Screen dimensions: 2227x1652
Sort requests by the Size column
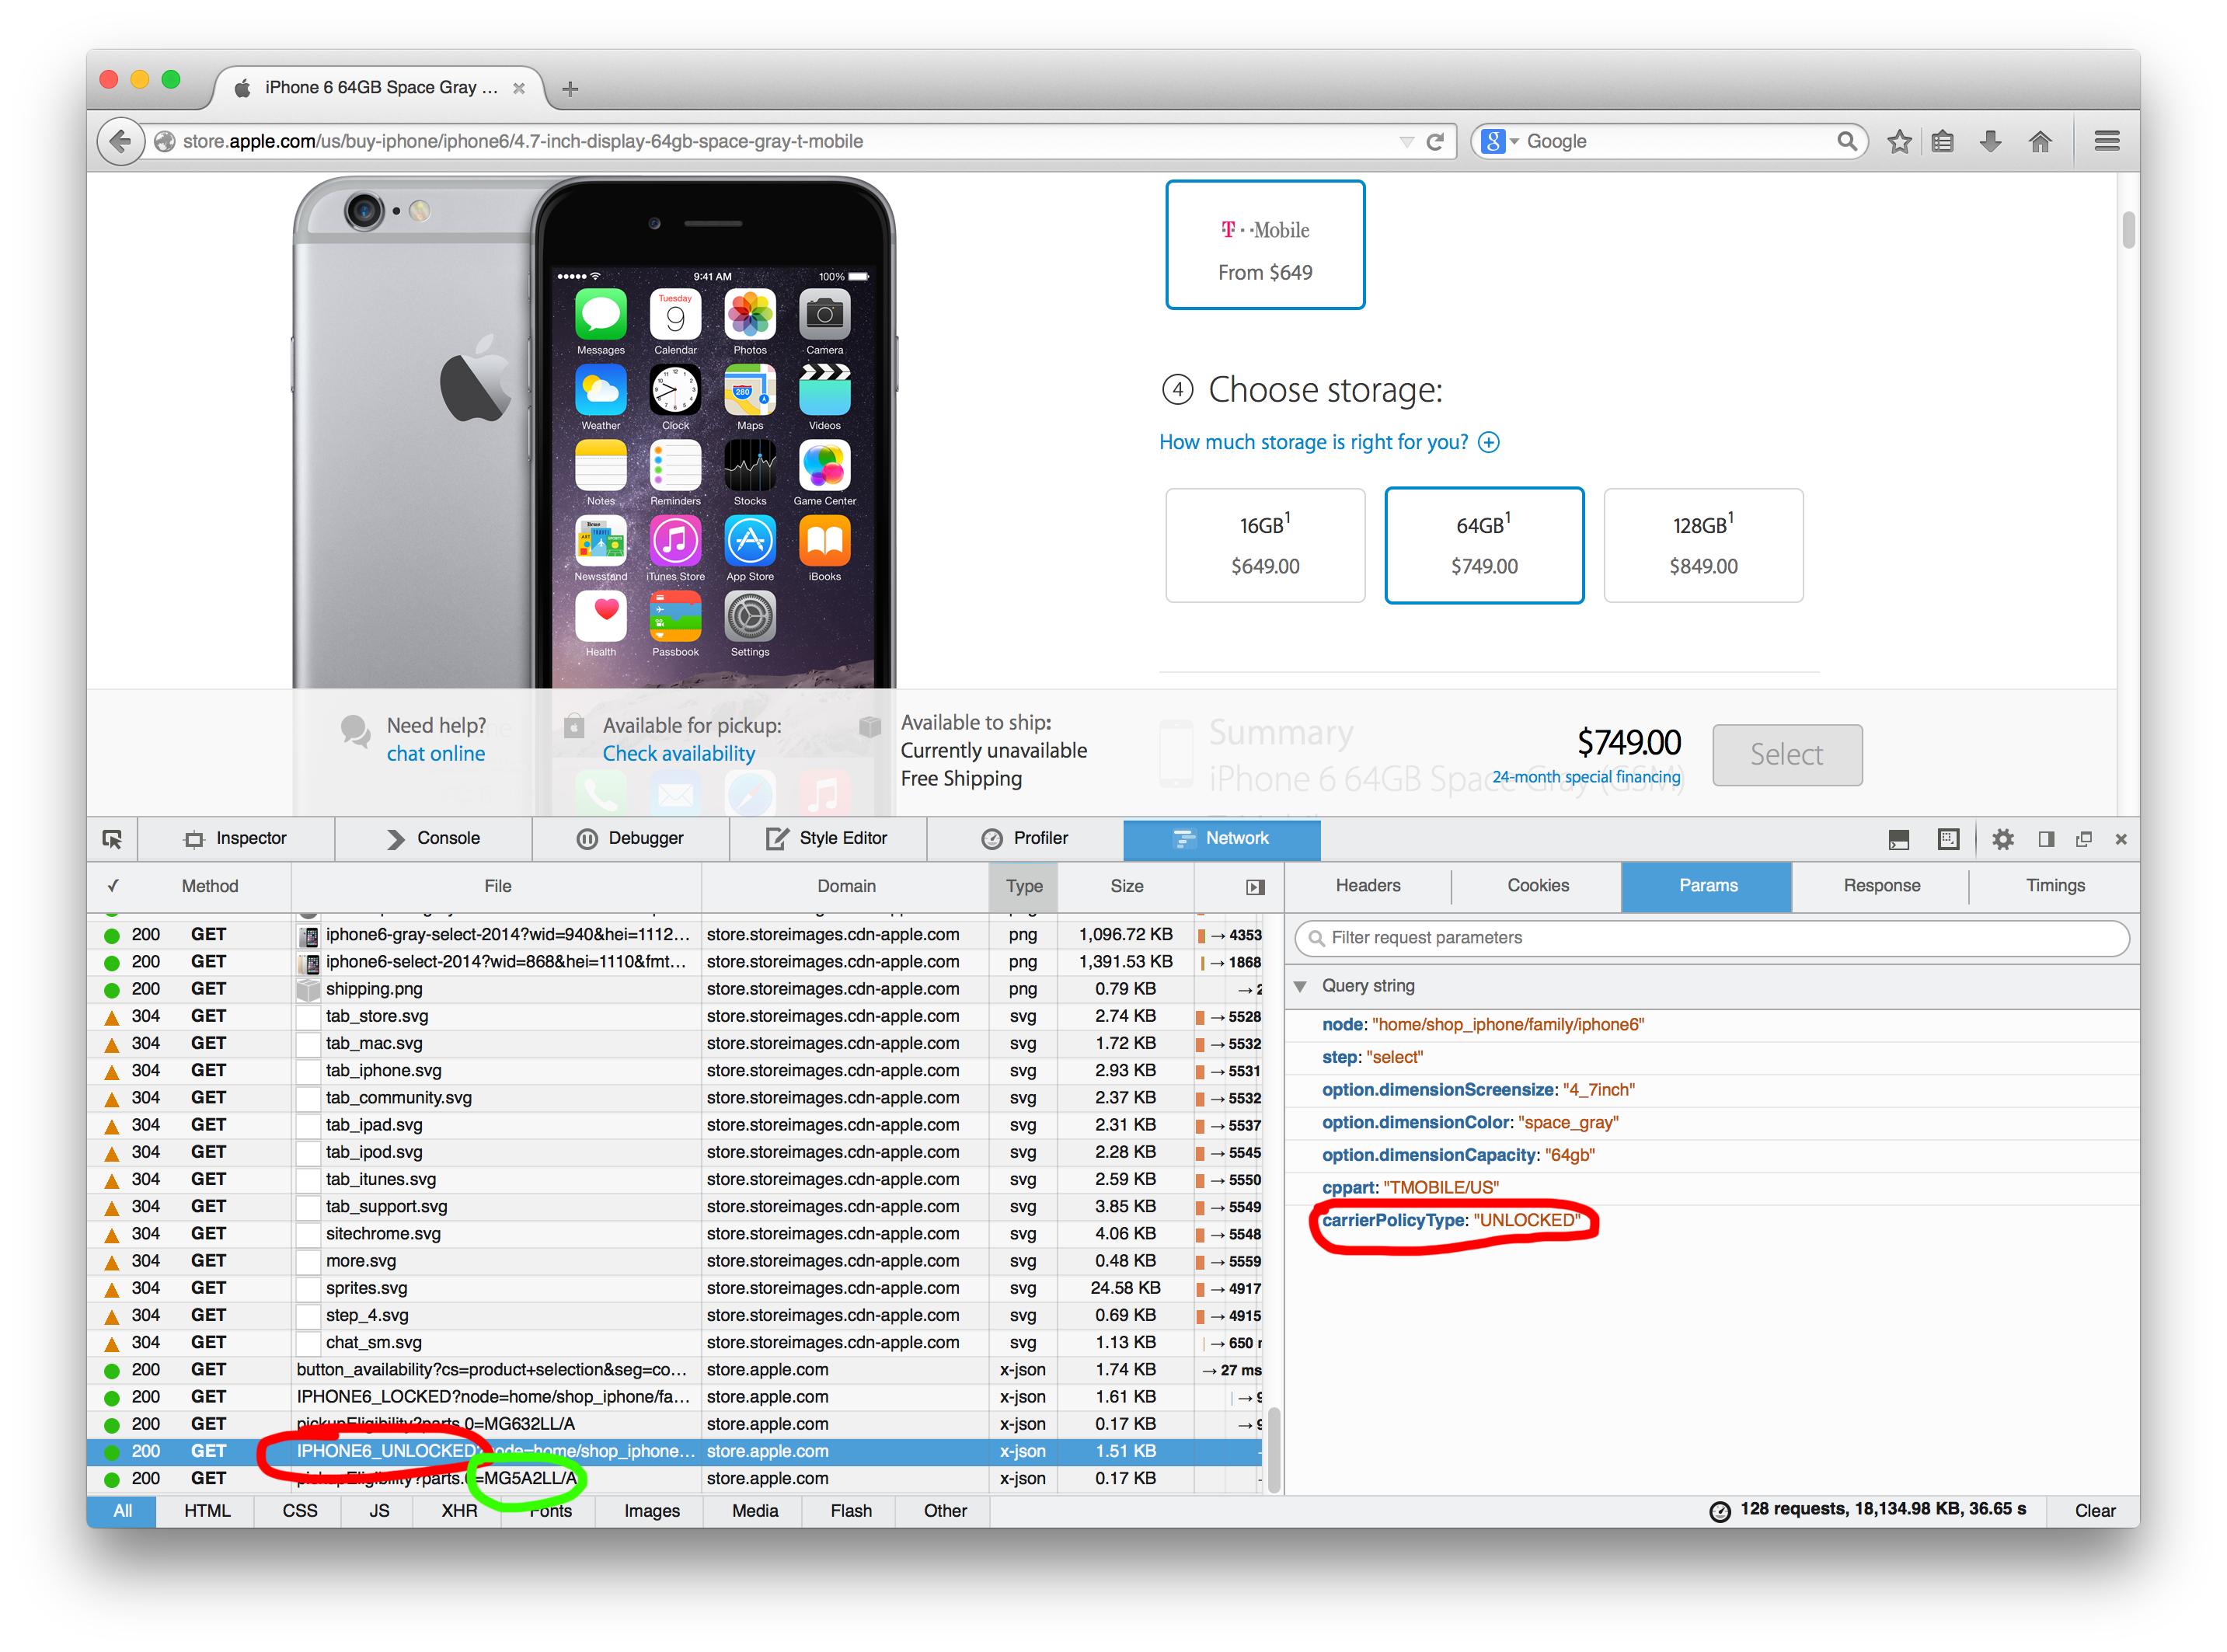1126,887
